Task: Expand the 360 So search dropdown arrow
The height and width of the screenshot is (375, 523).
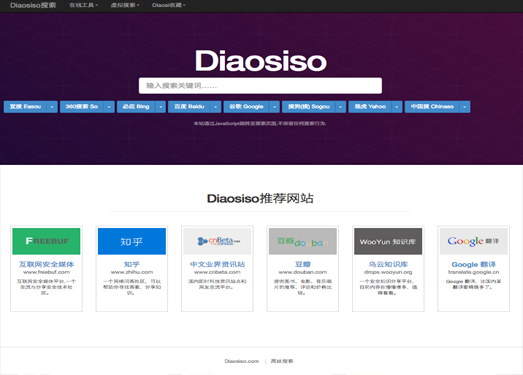Action: (x=109, y=107)
